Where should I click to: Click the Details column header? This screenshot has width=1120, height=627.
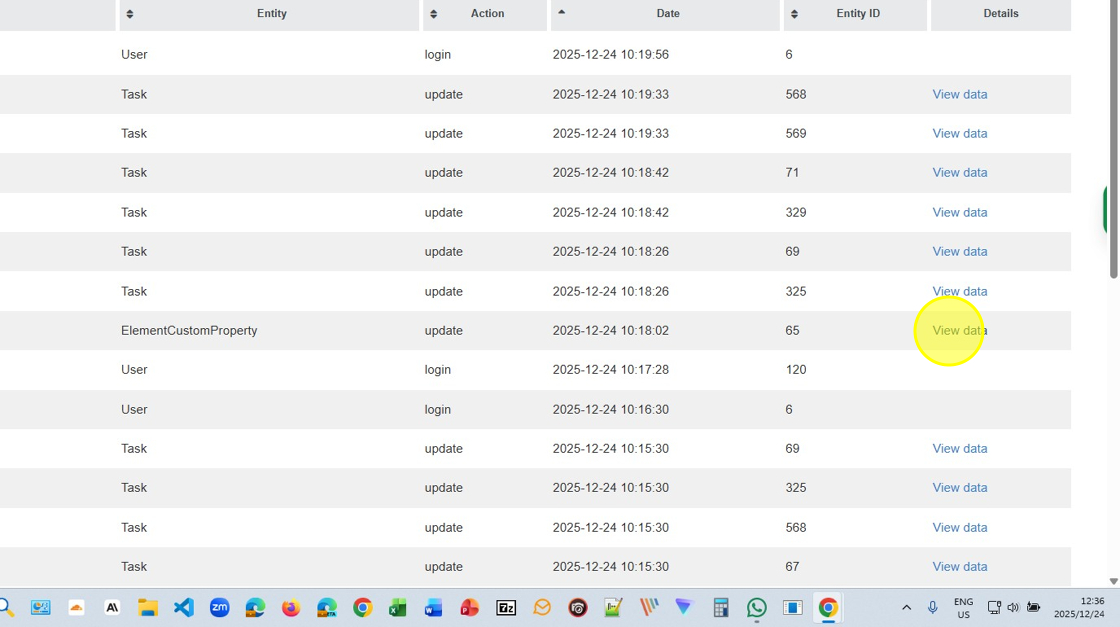(x=1000, y=14)
